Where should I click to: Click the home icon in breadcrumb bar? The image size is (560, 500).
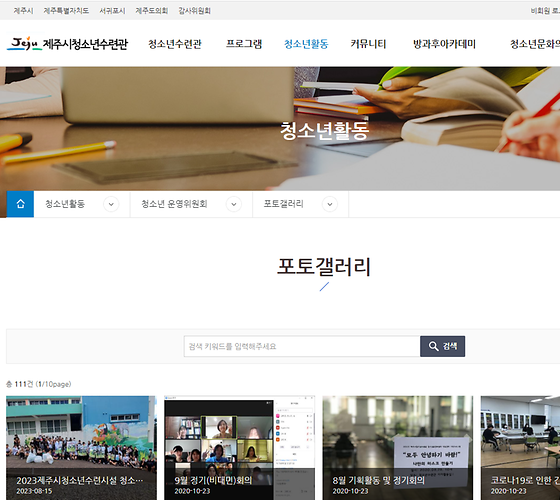pos(20,204)
